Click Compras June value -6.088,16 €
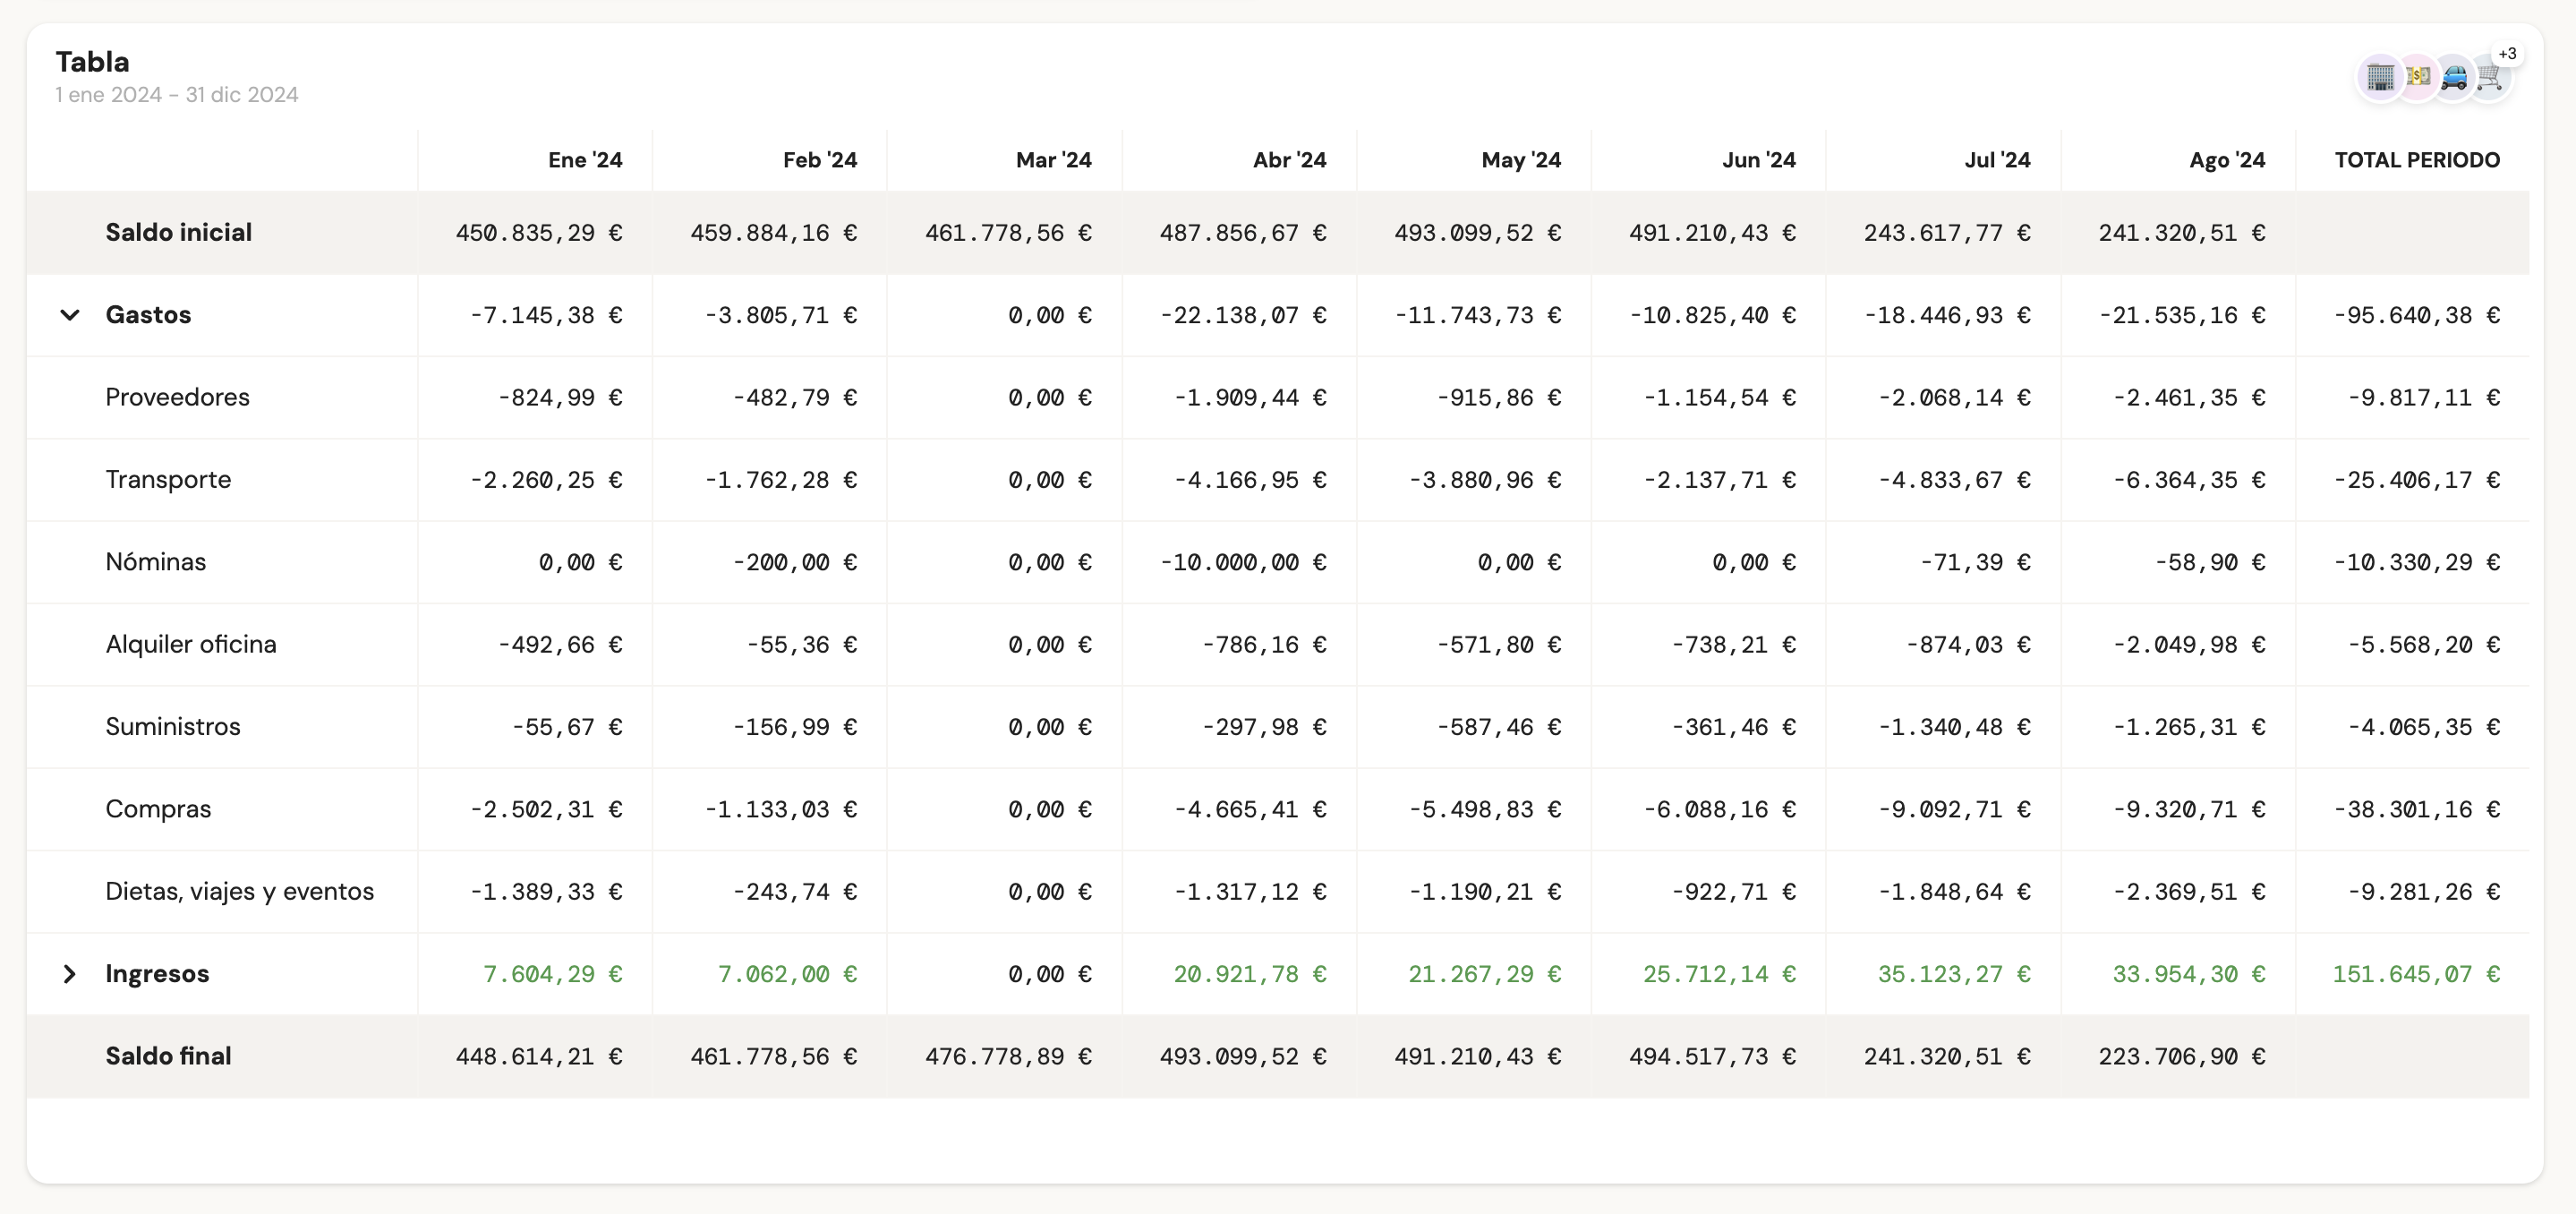Viewport: 2576px width, 1214px height. (1720, 809)
